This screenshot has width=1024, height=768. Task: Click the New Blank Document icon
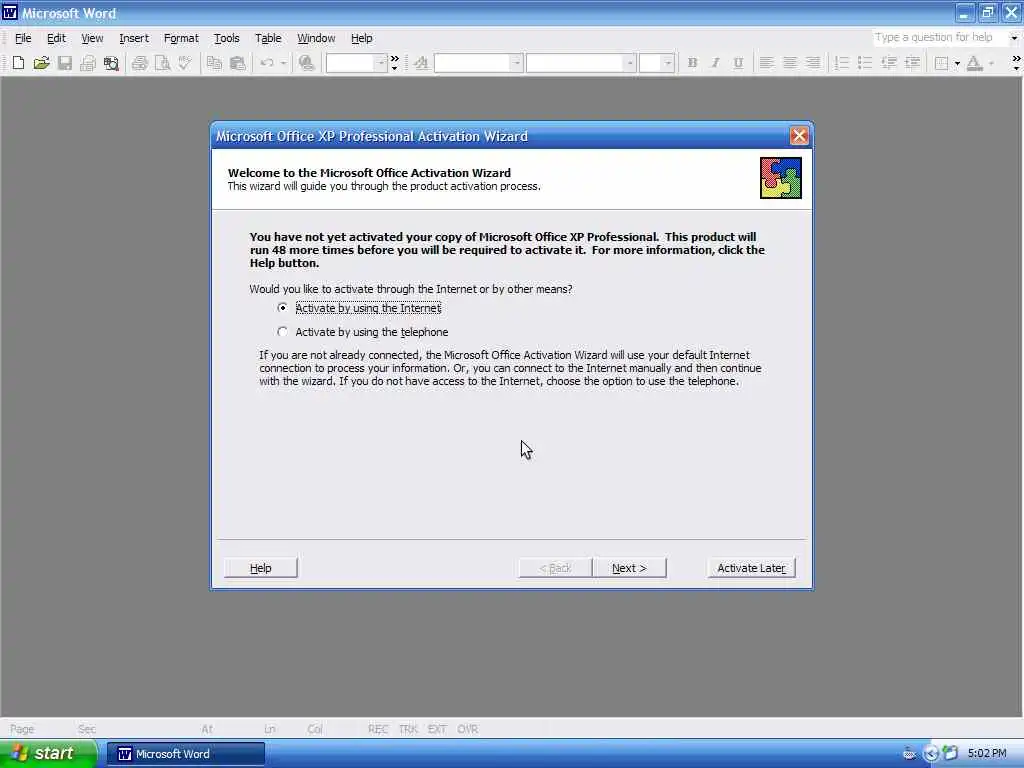[18, 63]
